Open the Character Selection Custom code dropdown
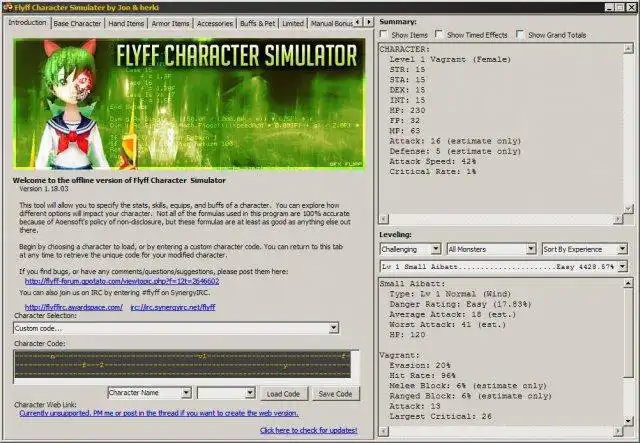The image size is (640, 443). (176, 328)
